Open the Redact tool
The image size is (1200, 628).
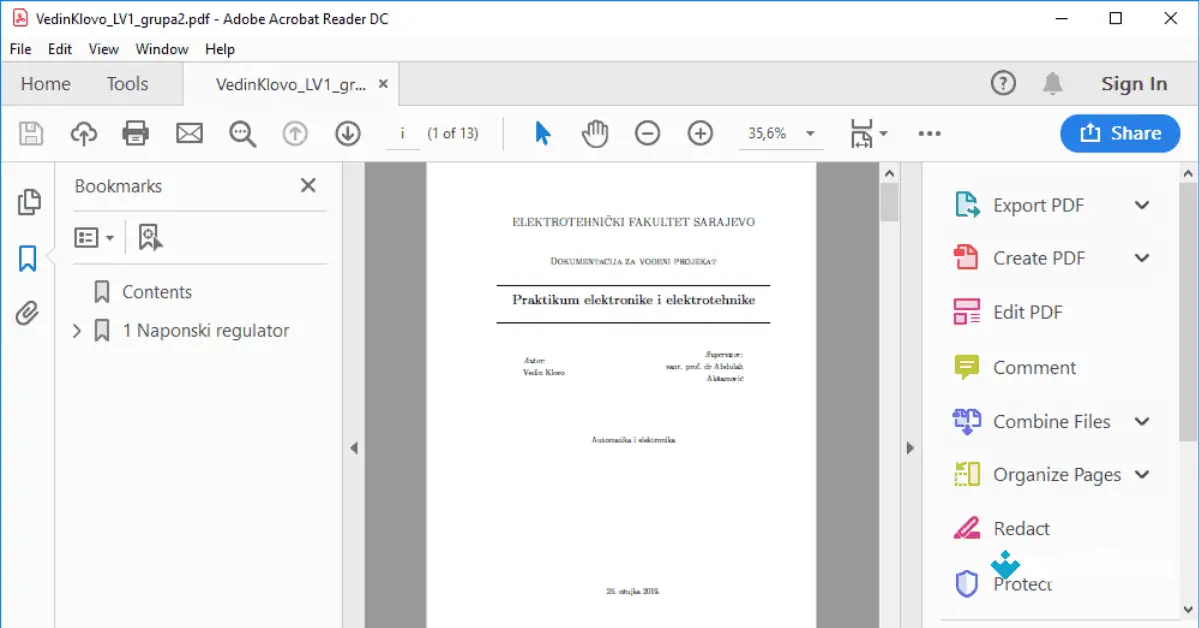point(1020,528)
